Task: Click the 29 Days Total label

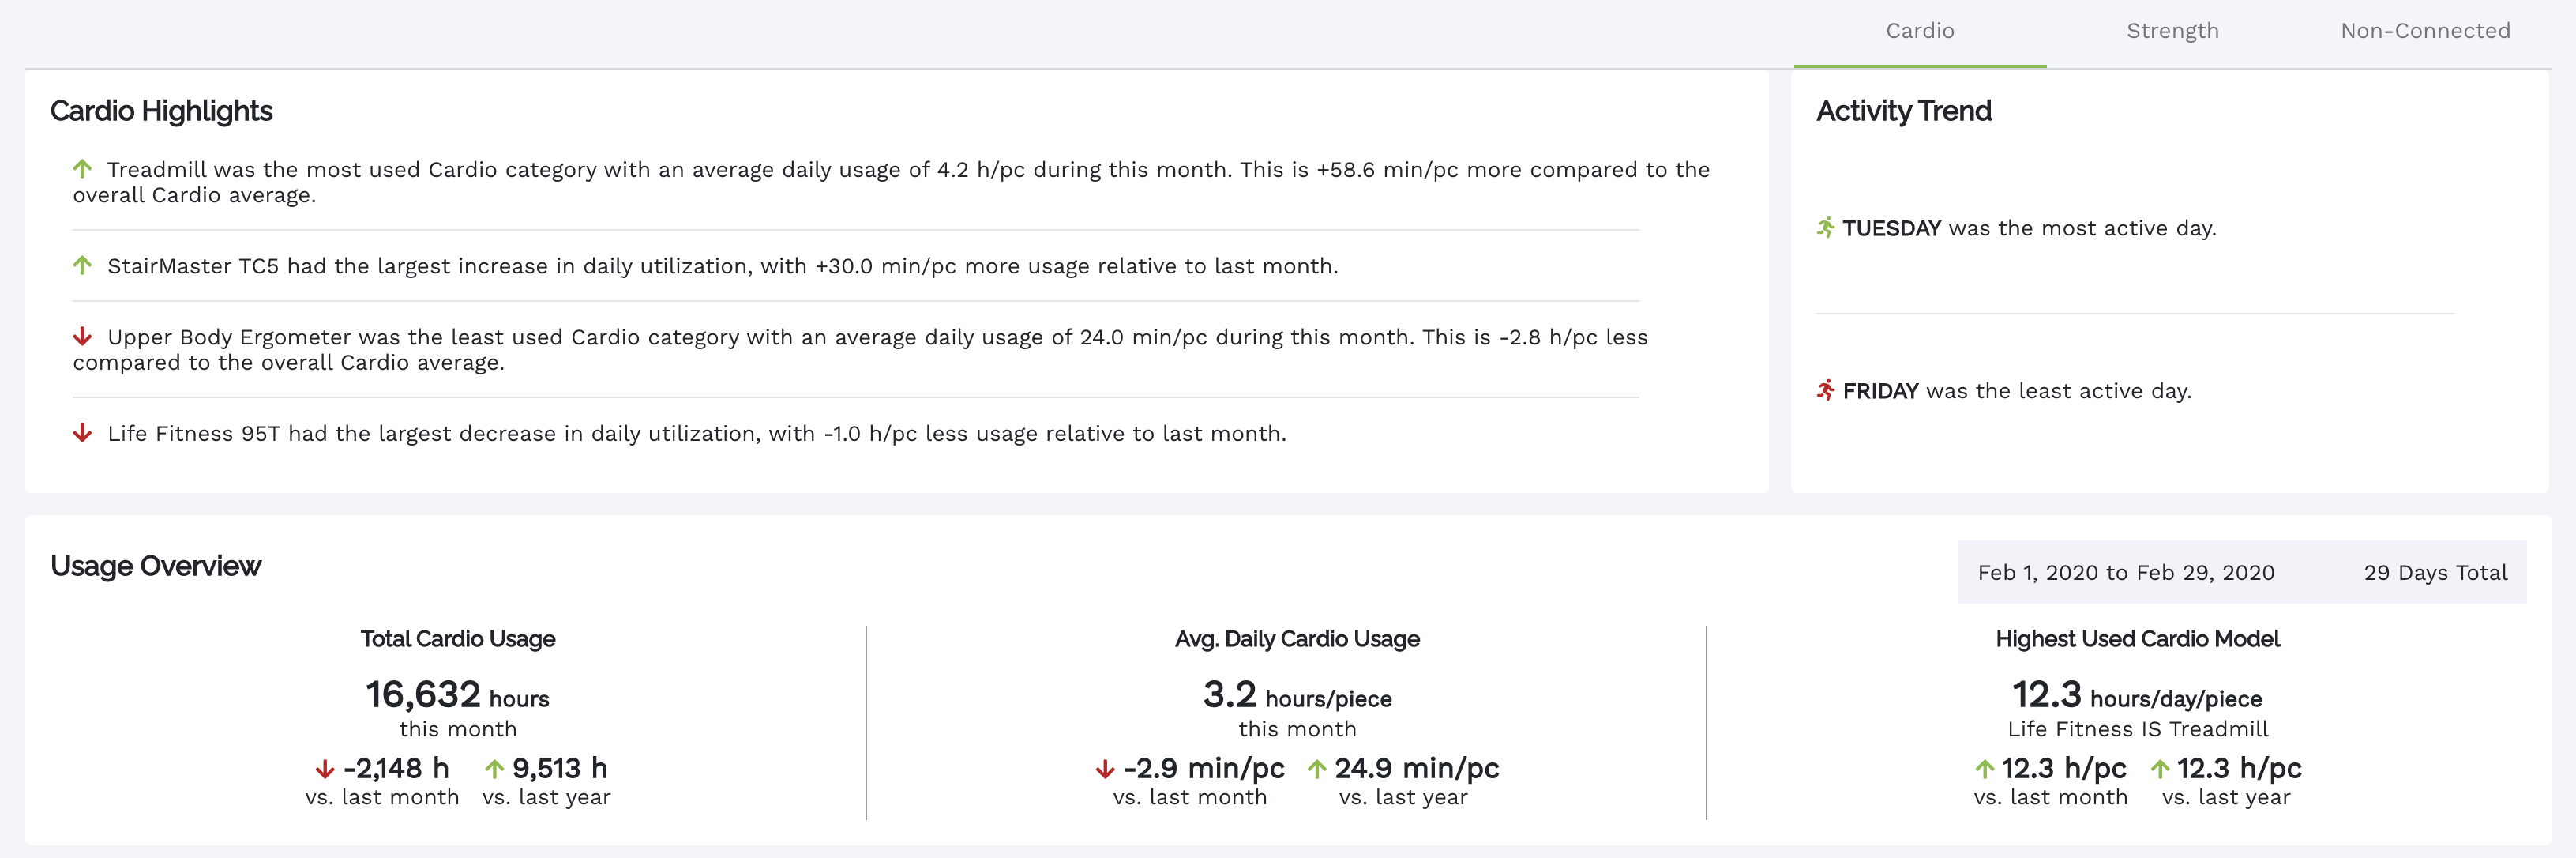Action: click(2435, 572)
